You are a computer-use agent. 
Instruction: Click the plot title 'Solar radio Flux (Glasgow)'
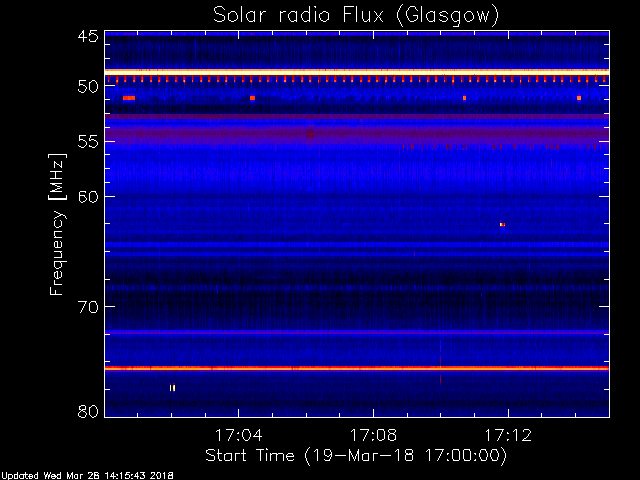coord(356,16)
